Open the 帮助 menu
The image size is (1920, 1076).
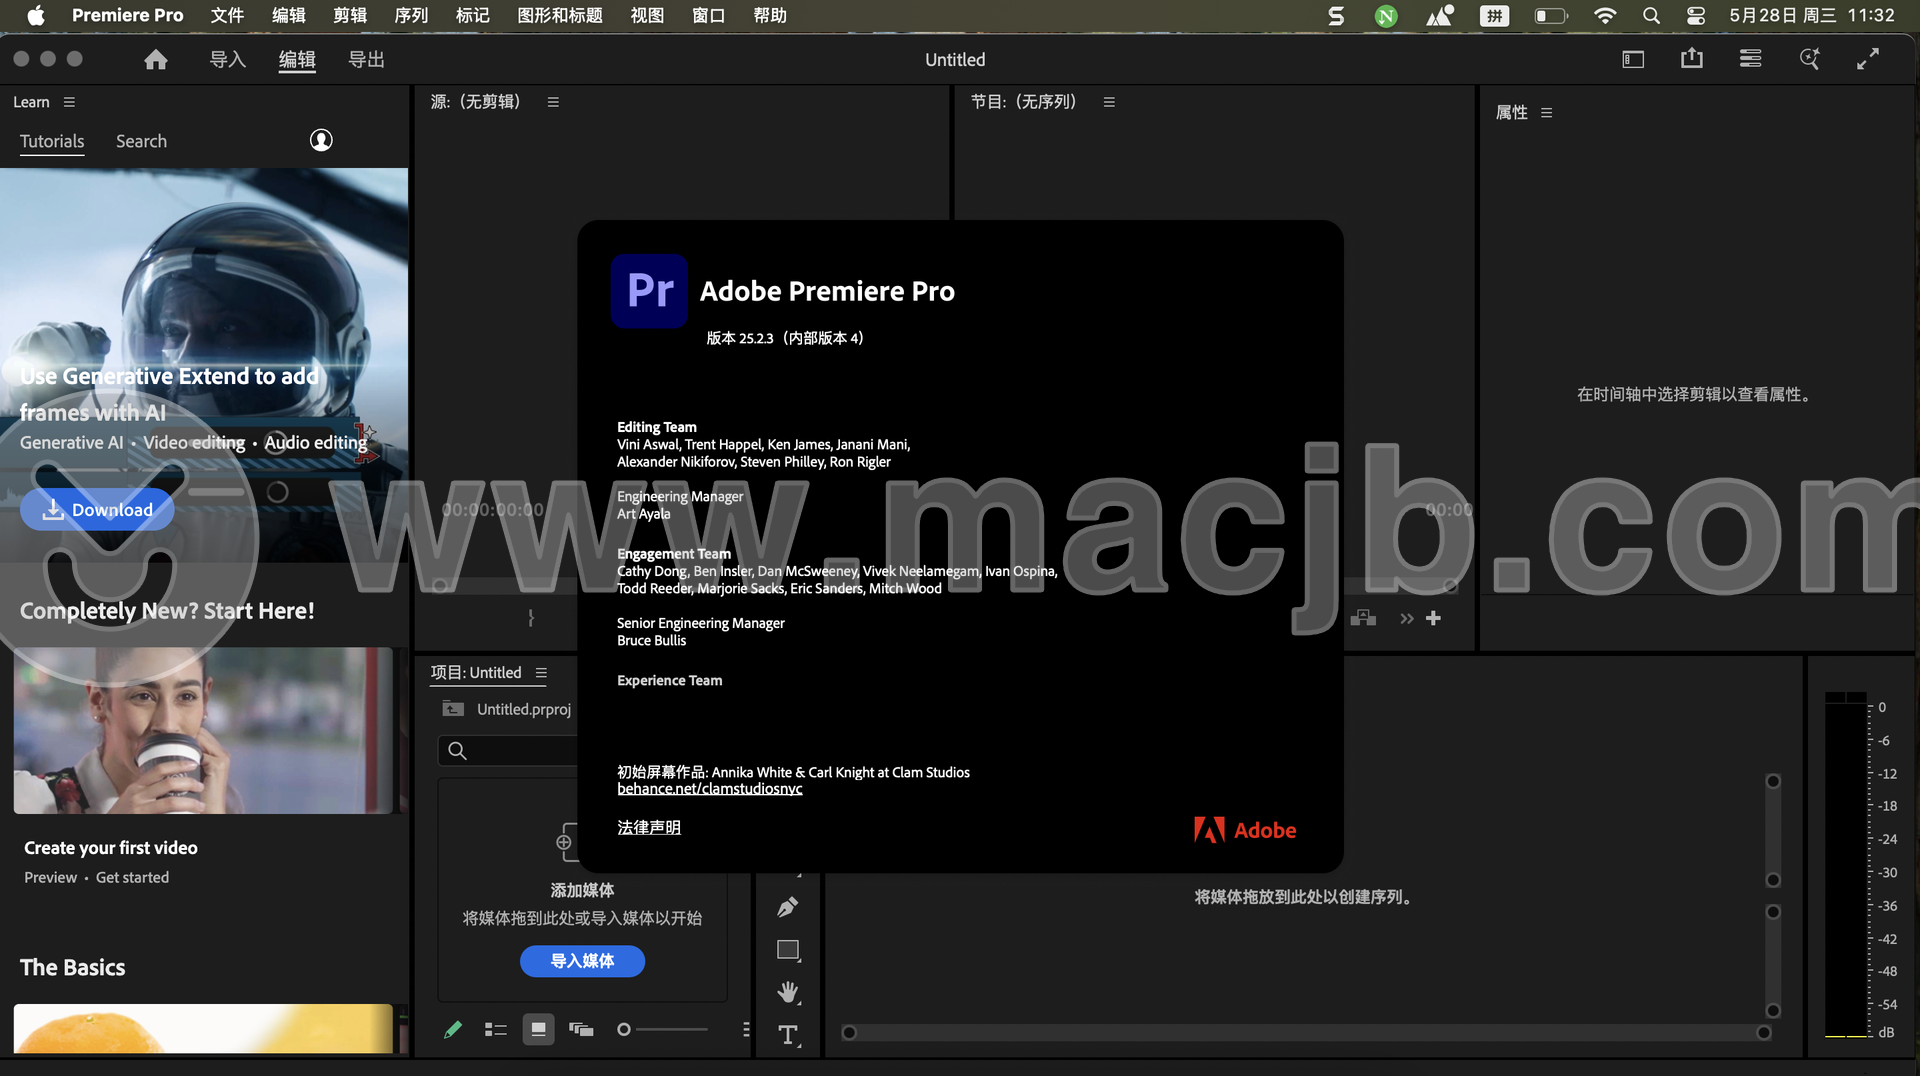pyautogui.click(x=770, y=15)
